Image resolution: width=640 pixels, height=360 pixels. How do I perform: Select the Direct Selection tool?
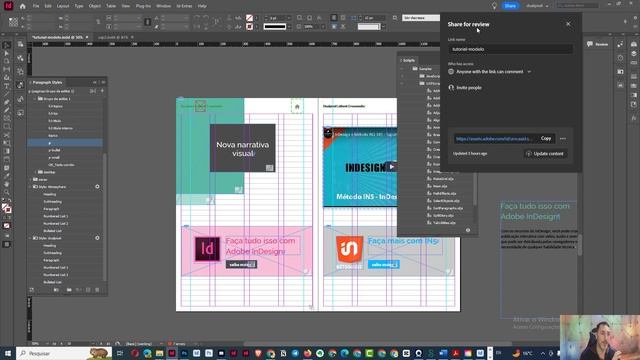[x=7, y=53]
